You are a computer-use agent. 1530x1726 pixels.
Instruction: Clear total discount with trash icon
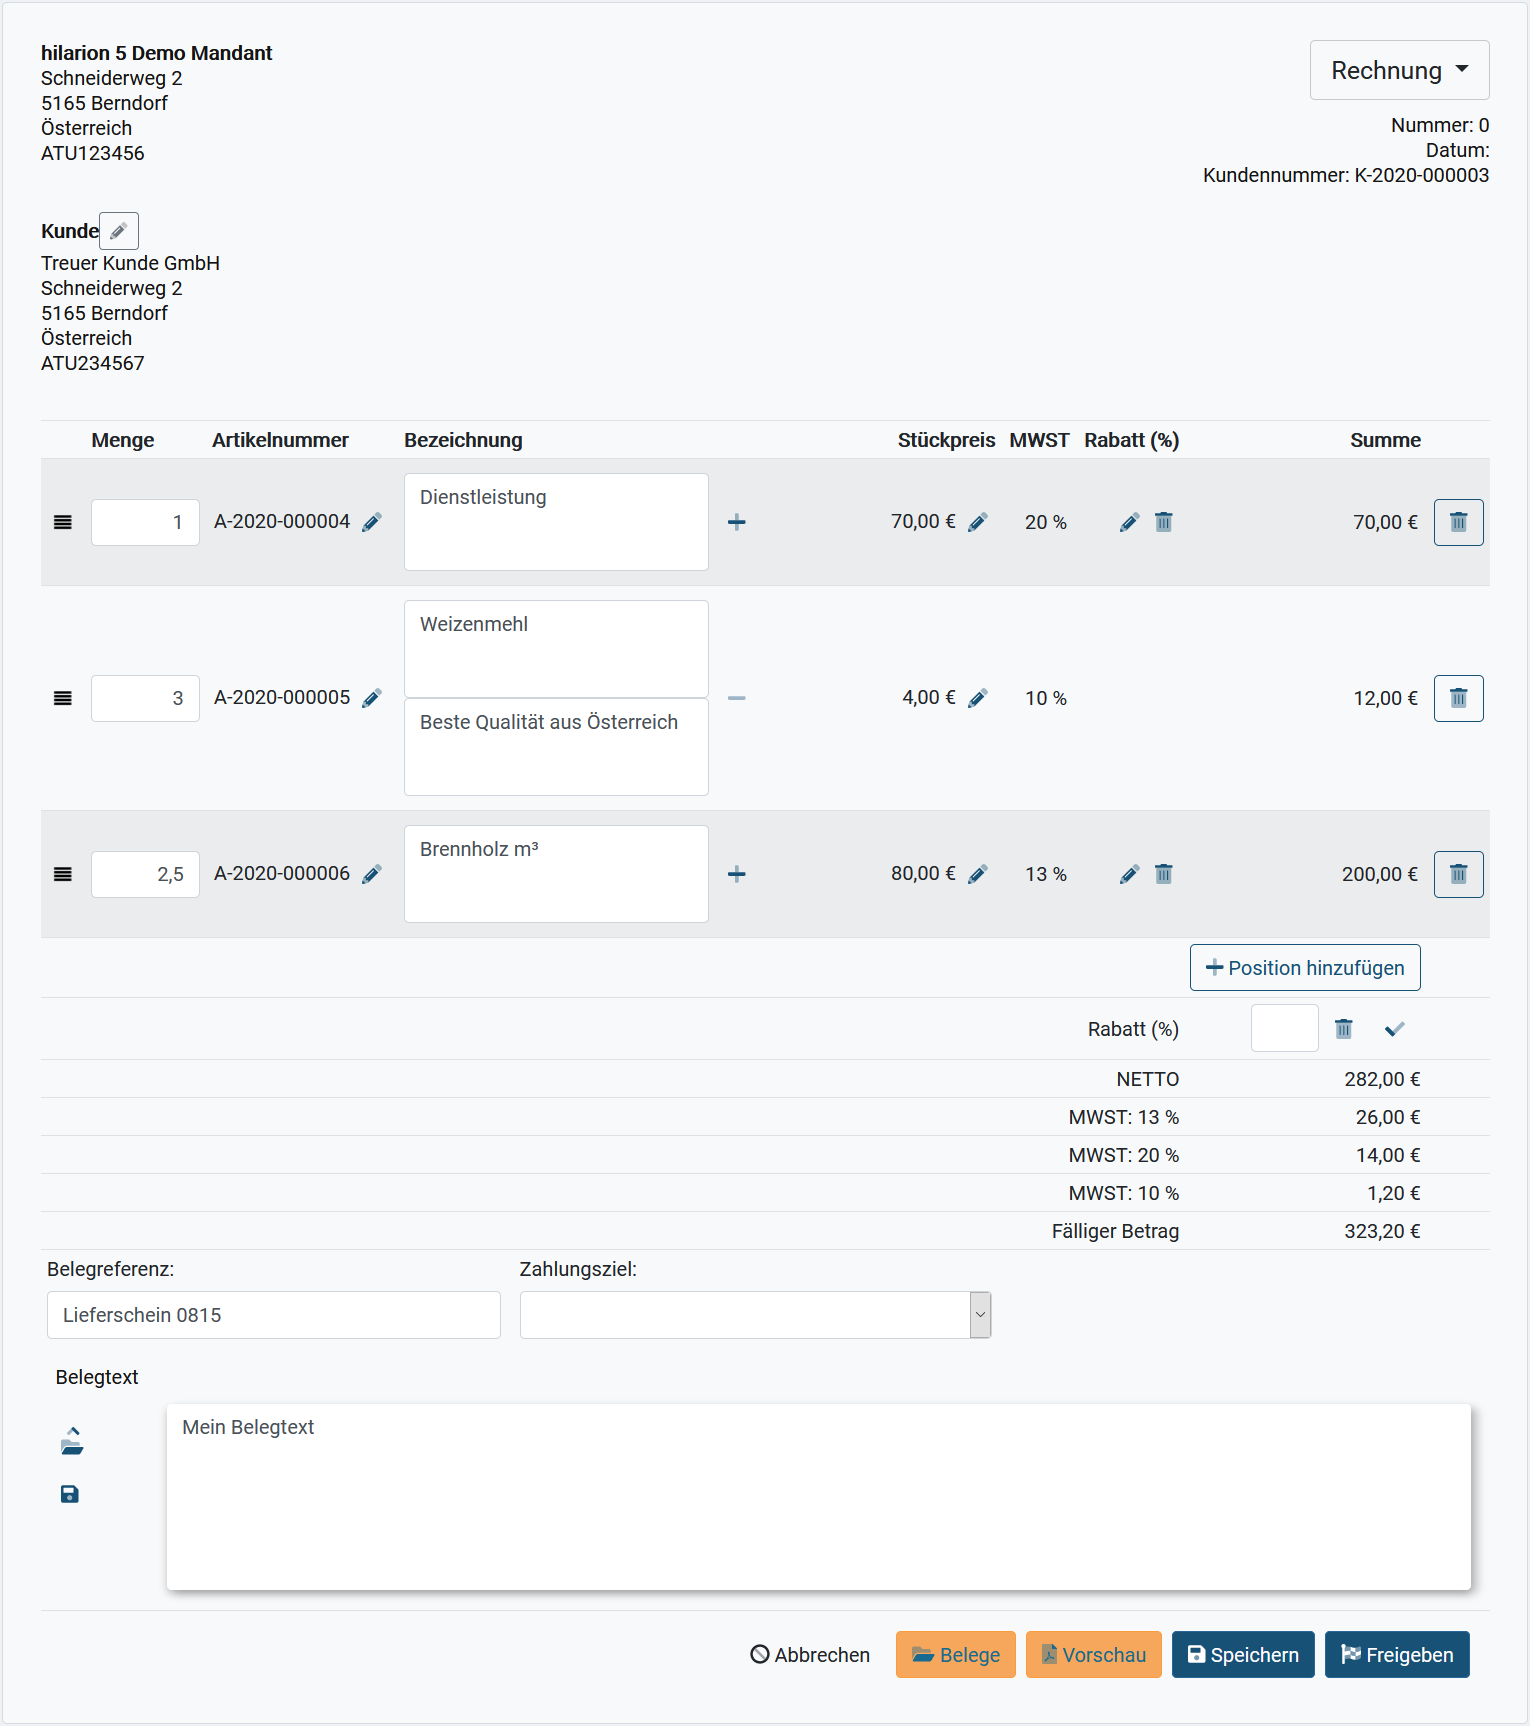point(1344,1029)
